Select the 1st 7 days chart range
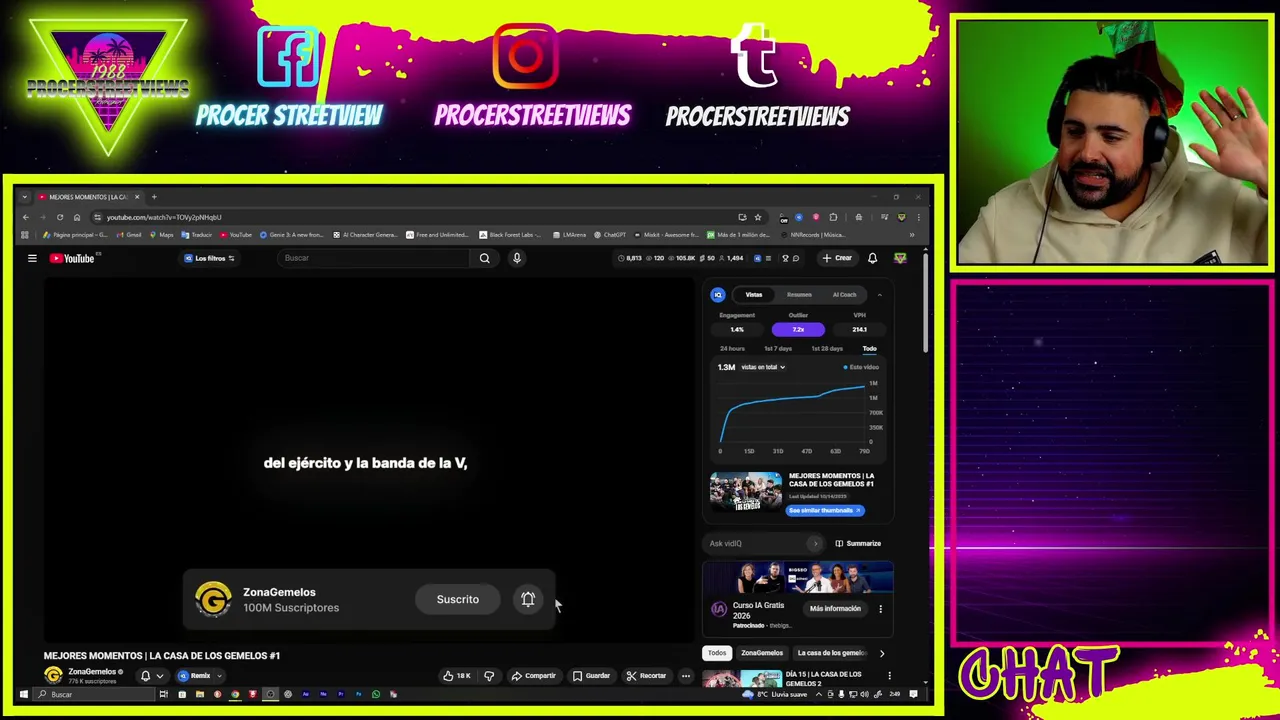1280x720 pixels. click(x=778, y=349)
